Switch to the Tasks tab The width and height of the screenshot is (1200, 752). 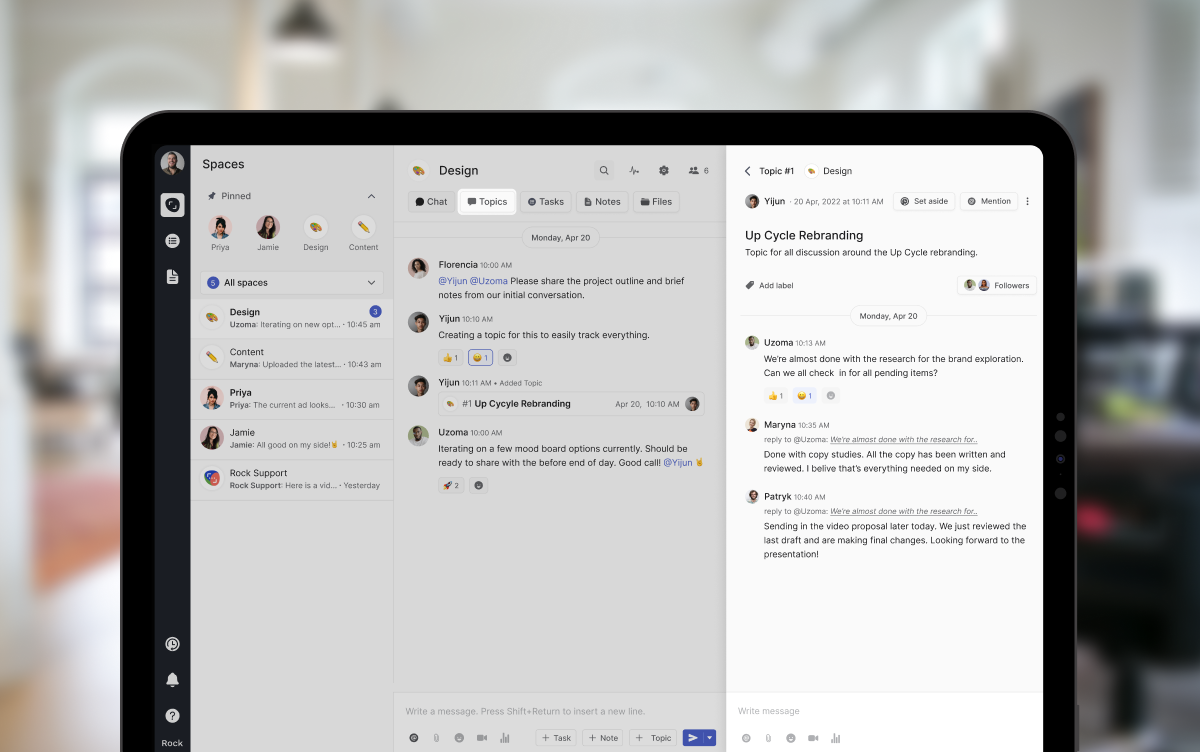(x=546, y=202)
